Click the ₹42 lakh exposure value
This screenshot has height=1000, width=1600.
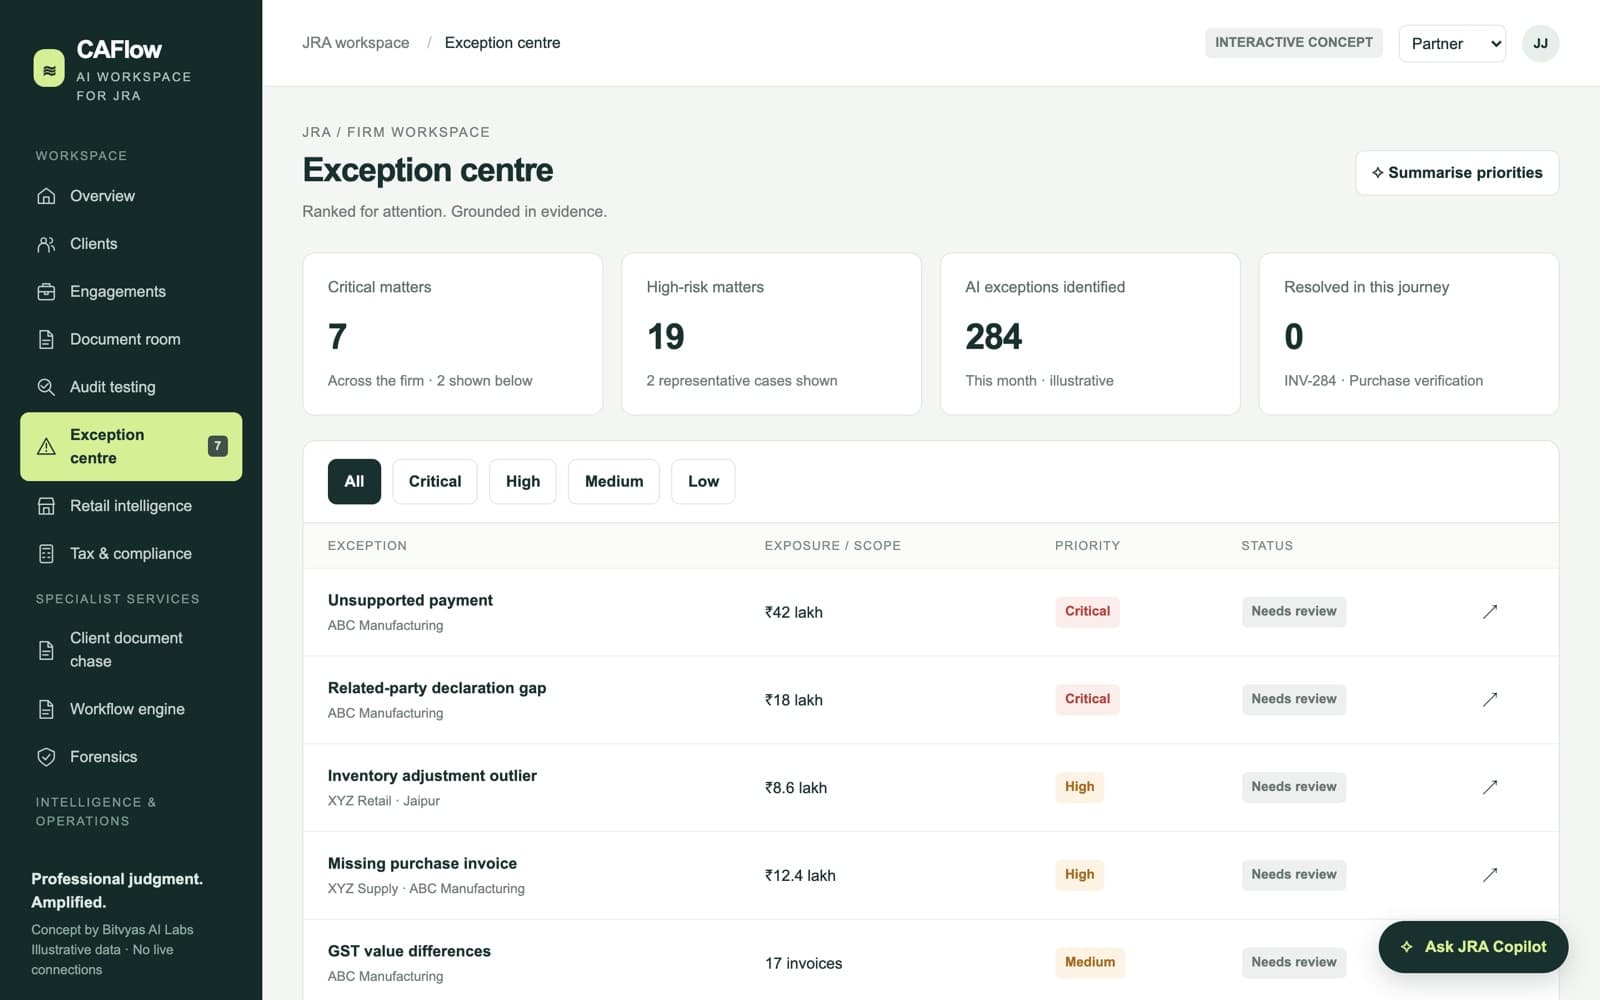794,612
